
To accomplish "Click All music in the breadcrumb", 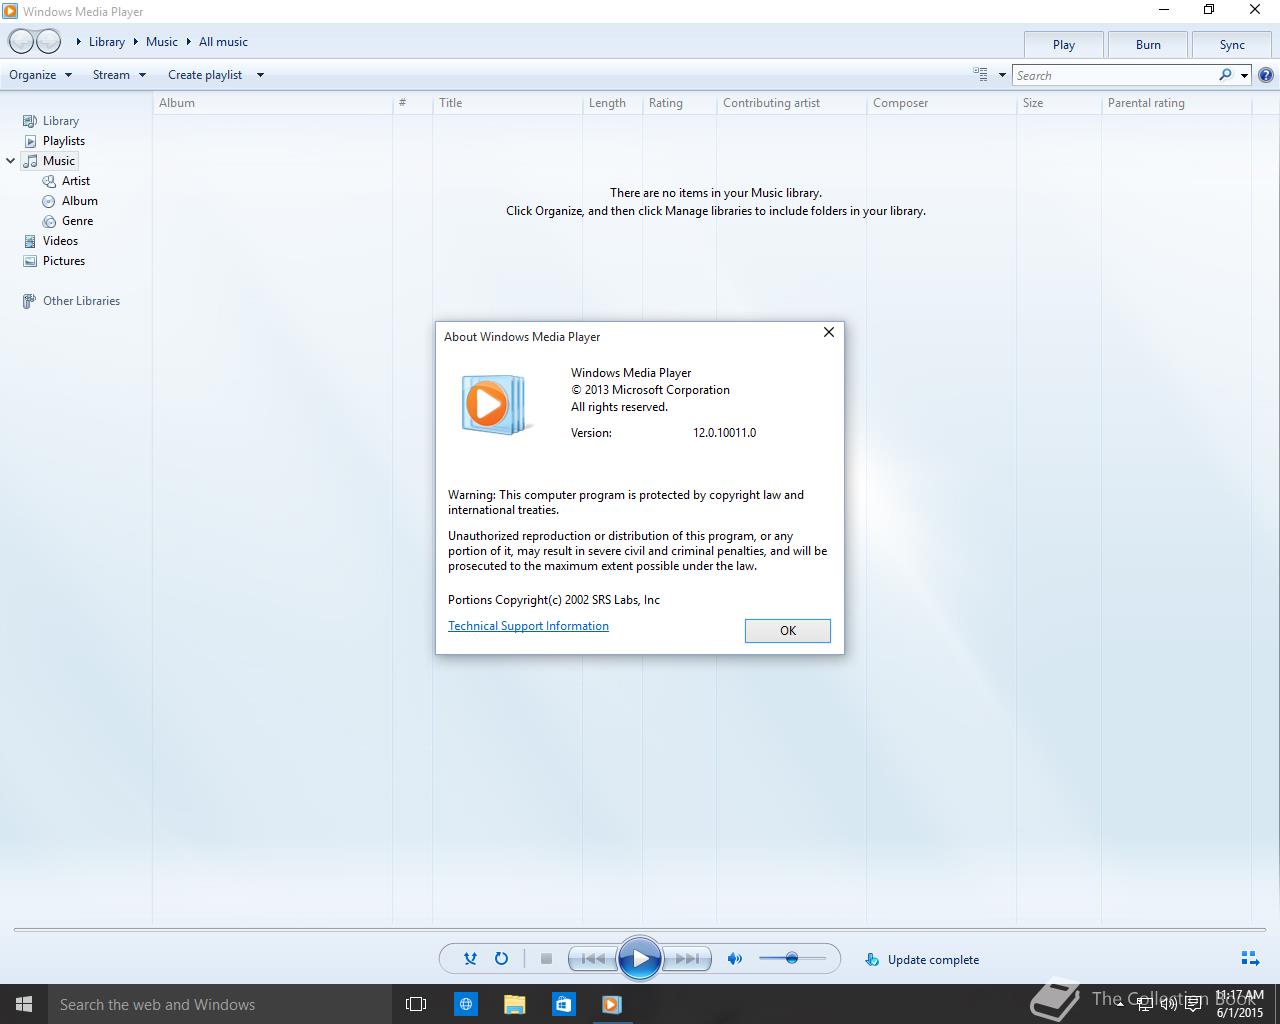I will coord(223,42).
